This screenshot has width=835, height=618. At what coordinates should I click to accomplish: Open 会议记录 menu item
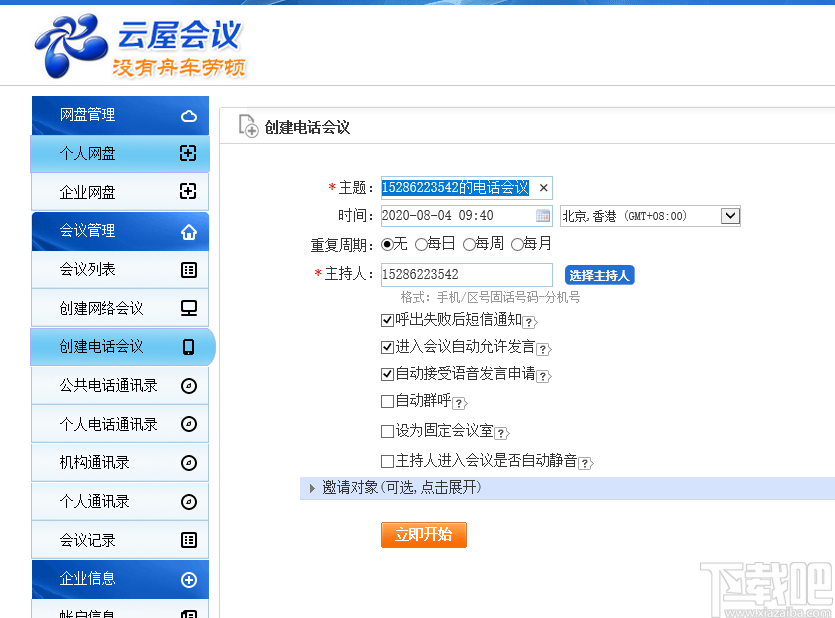tap(120, 540)
